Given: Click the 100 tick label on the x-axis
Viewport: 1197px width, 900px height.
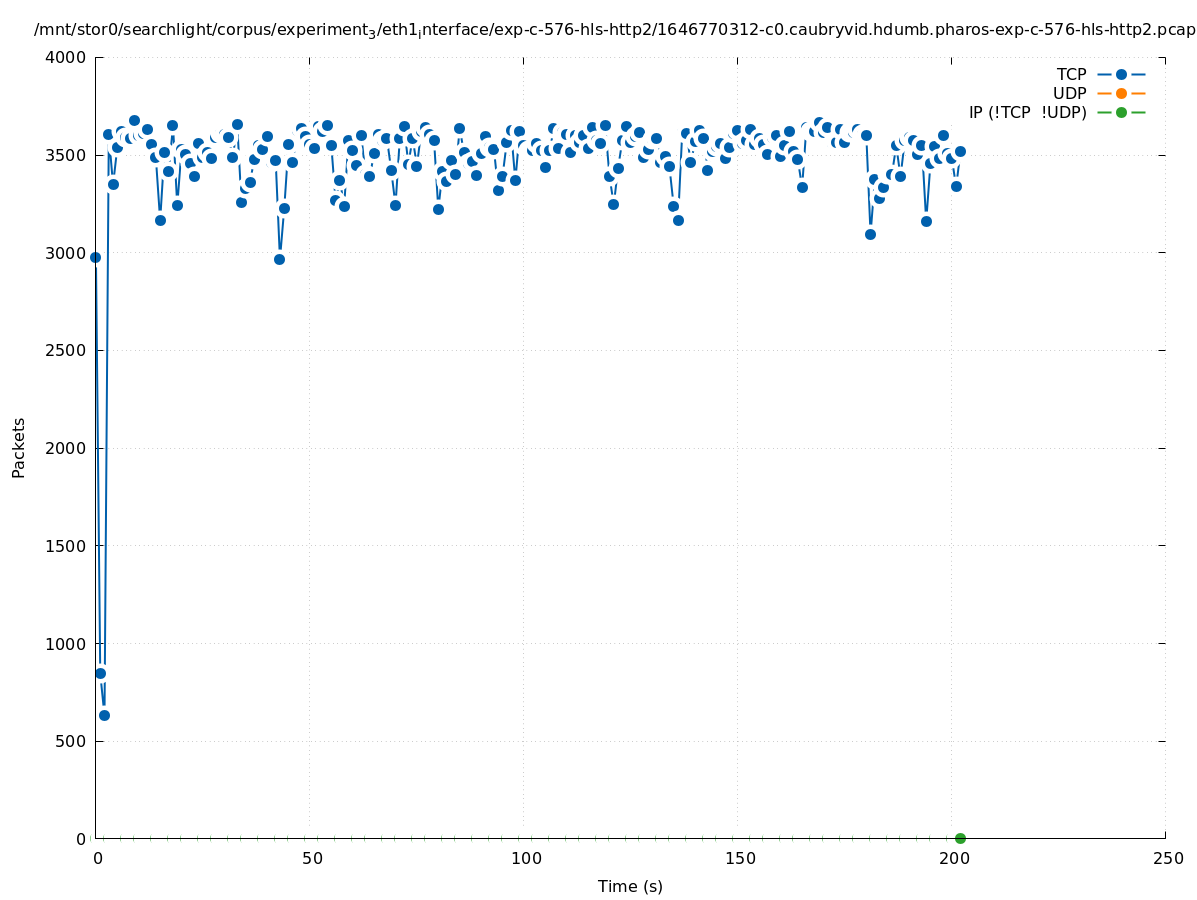Looking at the screenshot, I should coord(525,858).
